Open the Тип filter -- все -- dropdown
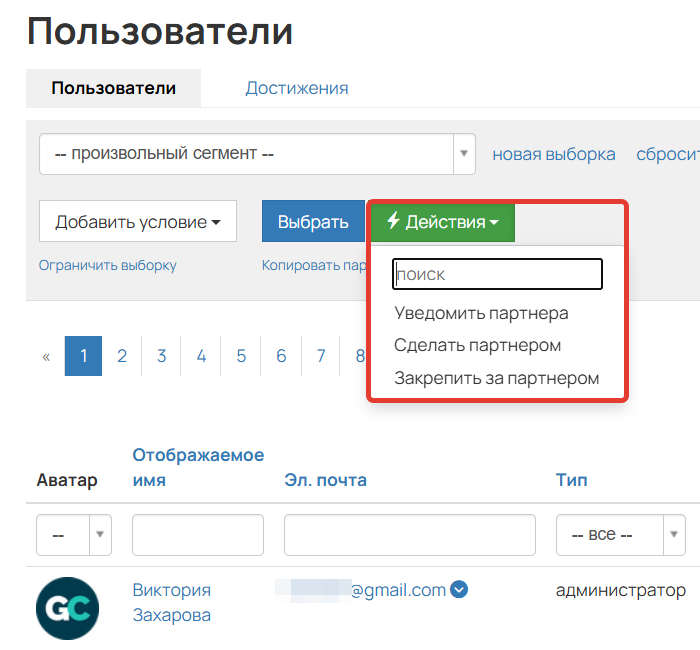 pos(621,535)
